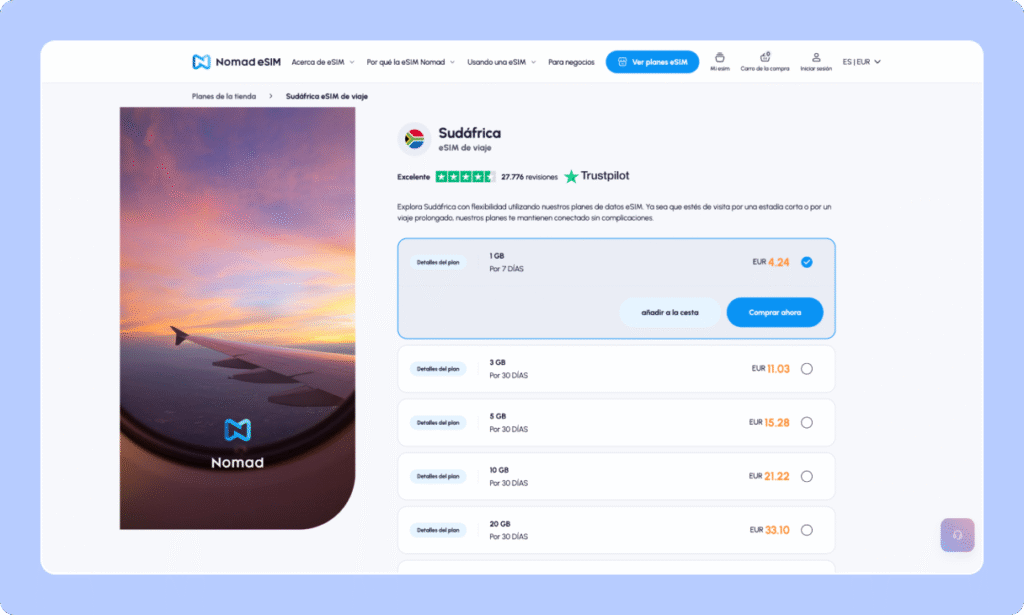1024x615 pixels.
Task: Click the Comprar ahora button
Action: (x=775, y=312)
